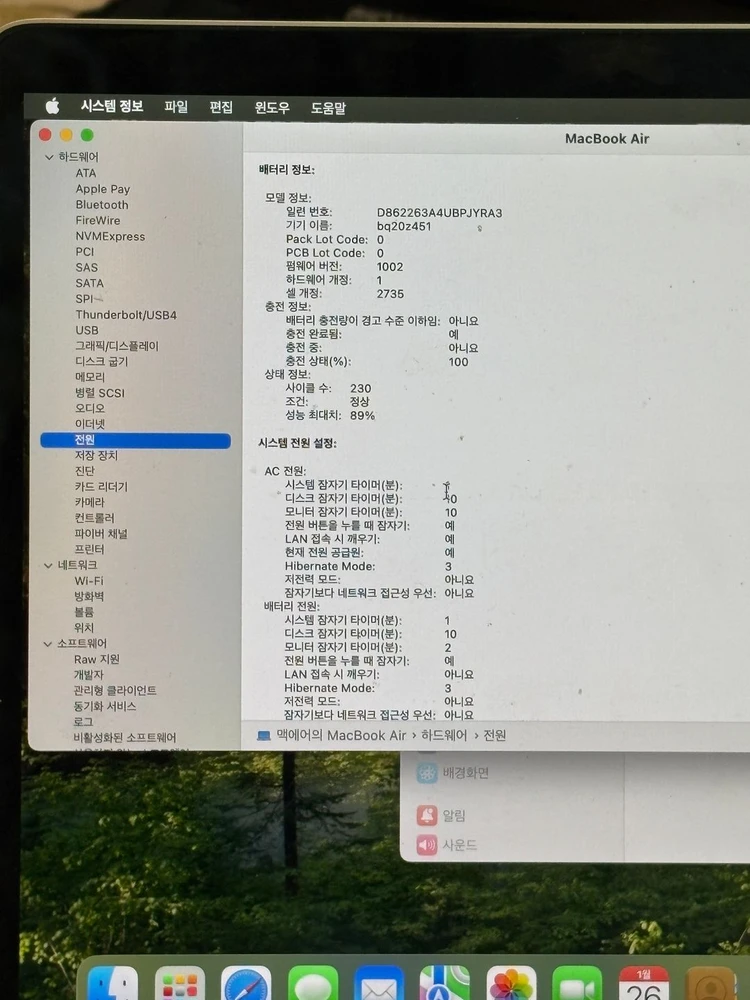Select Raw 지원 under 소프트웨어

pos(97,659)
